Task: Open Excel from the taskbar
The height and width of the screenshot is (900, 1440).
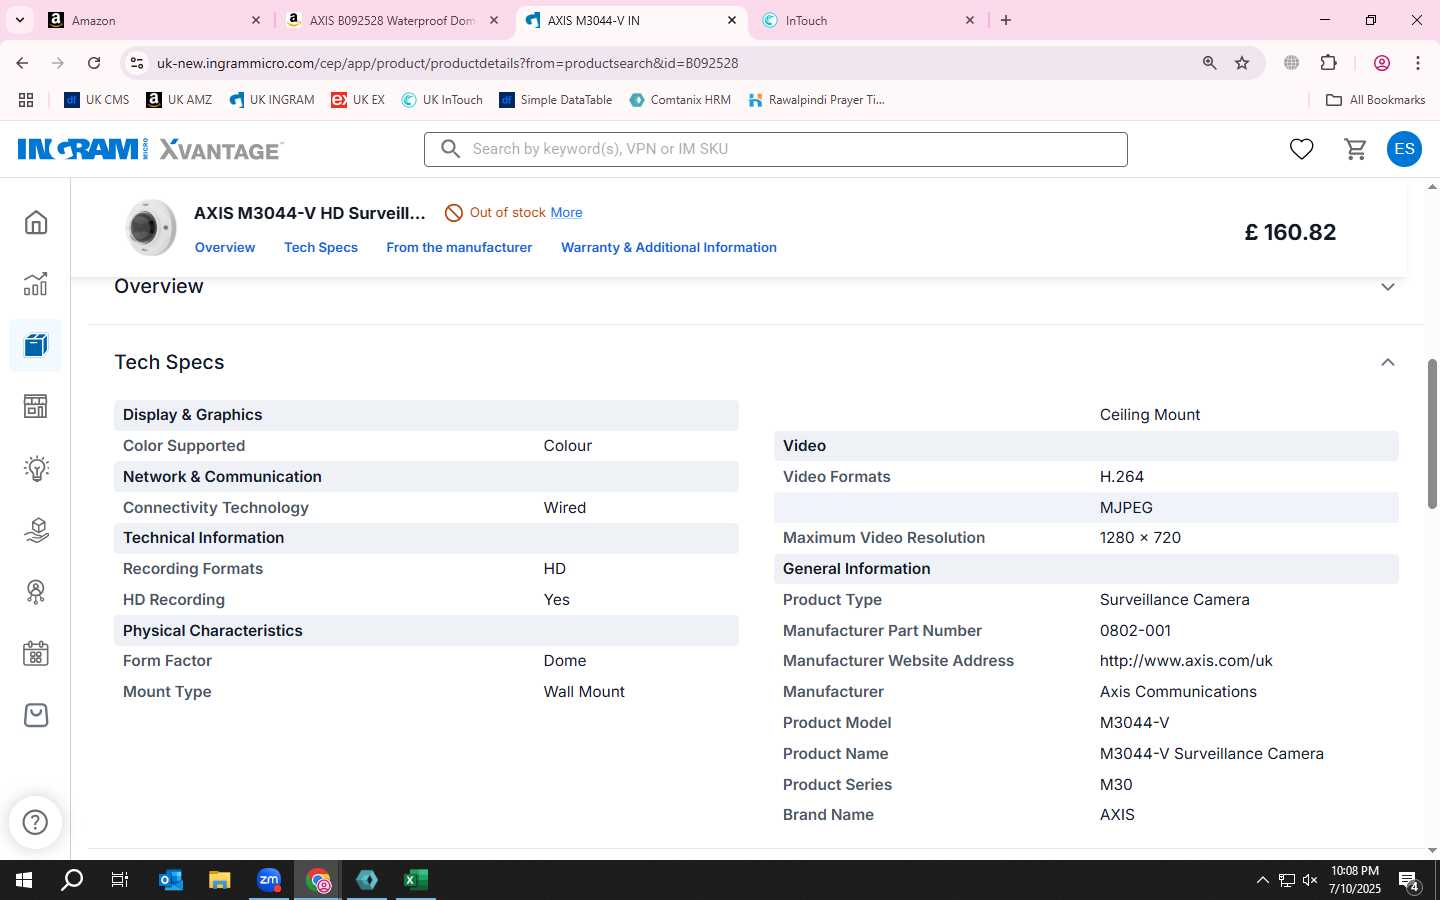Action: click(x=416, y=880)
